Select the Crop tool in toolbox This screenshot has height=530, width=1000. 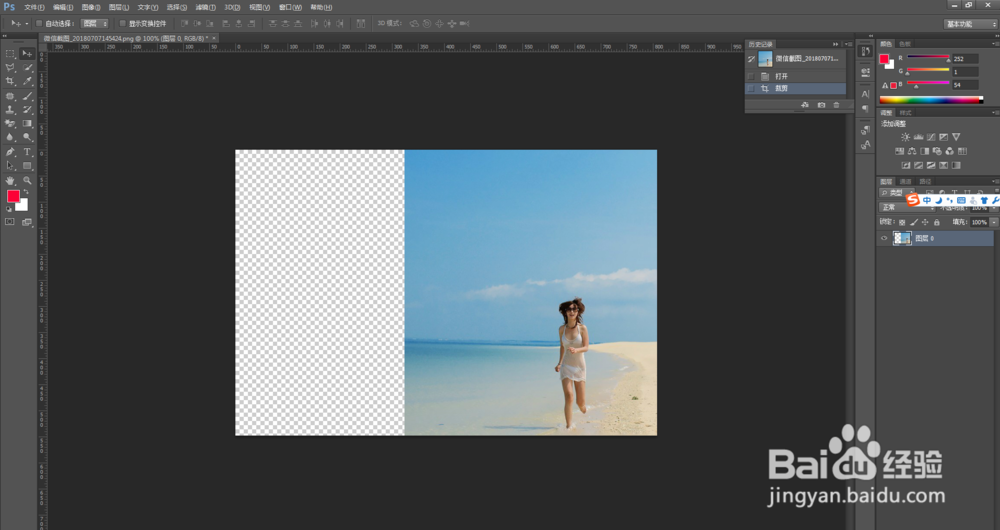click(x=10, y=82)
